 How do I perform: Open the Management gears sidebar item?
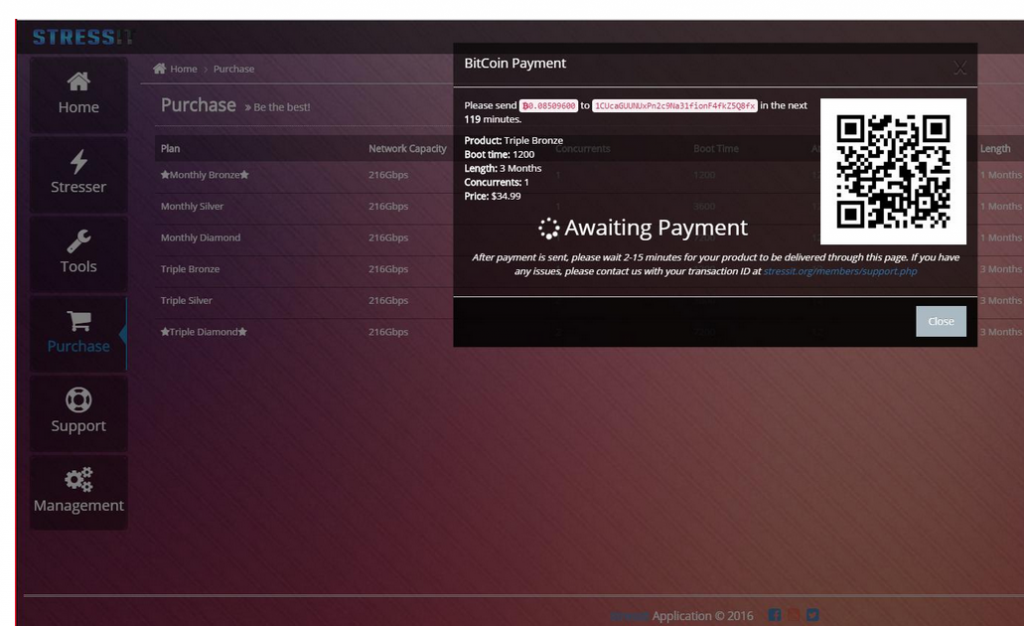(x=78, y=493)
